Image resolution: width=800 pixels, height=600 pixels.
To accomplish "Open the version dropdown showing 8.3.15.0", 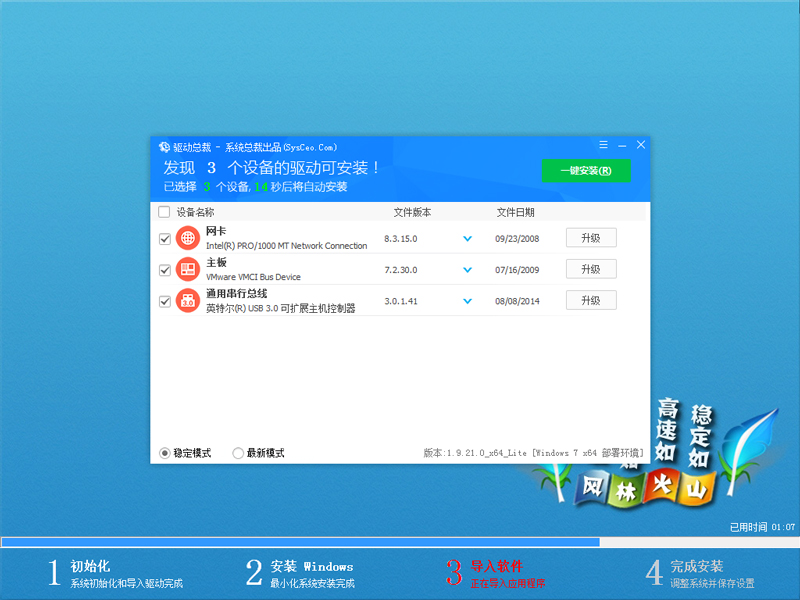I will coord(467,238).
